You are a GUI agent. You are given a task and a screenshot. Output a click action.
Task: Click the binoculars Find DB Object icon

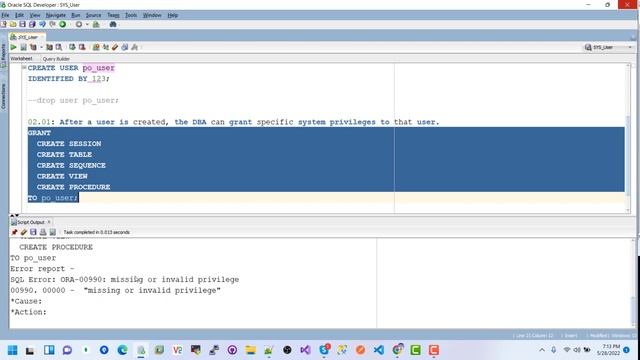tap(113, 24)
